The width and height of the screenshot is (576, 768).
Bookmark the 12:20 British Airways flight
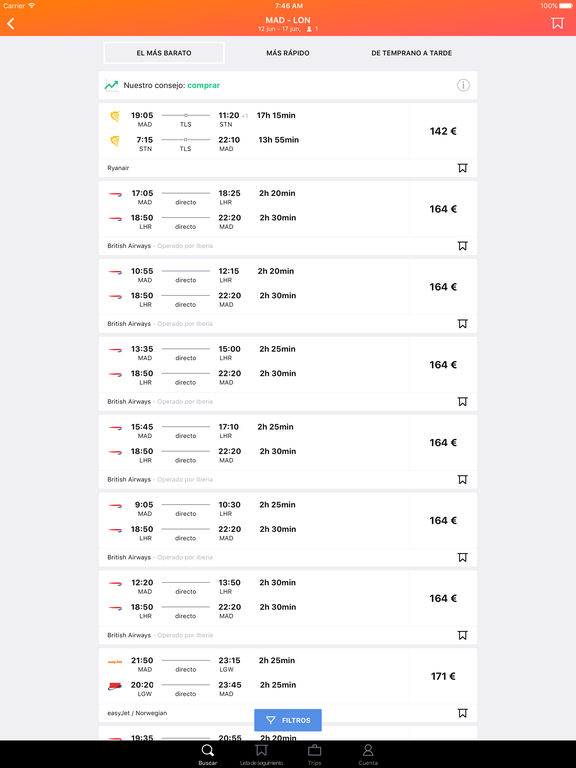462,635
